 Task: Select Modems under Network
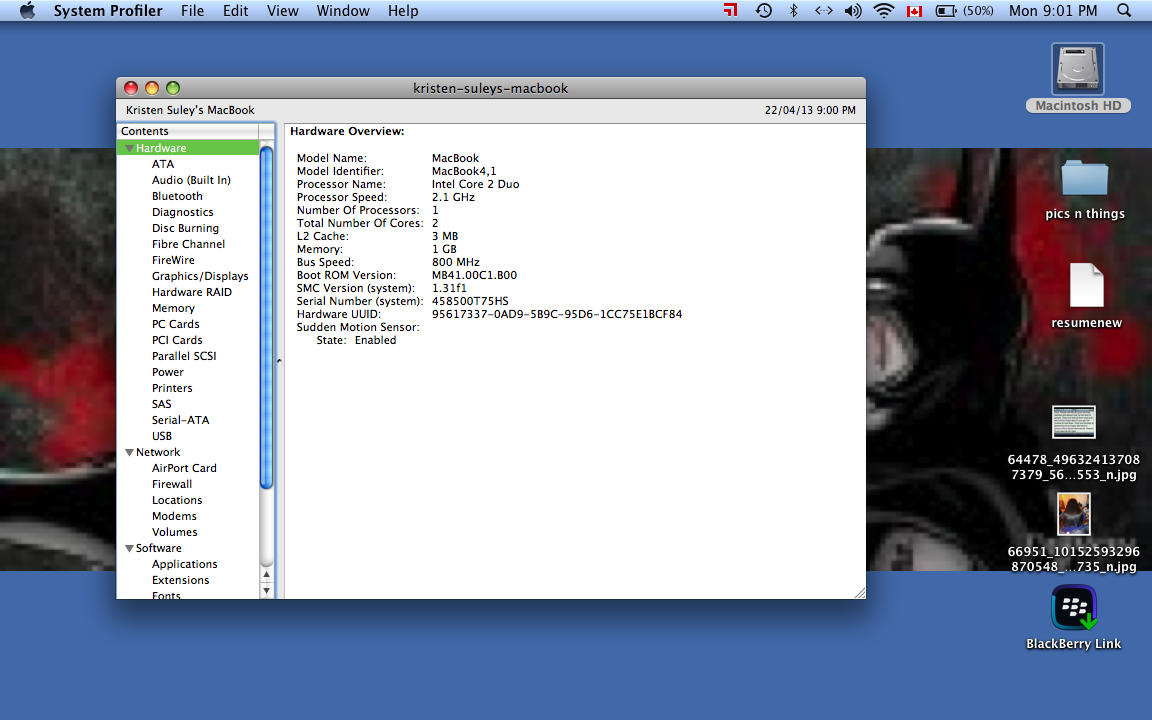(x=174, y=516)
